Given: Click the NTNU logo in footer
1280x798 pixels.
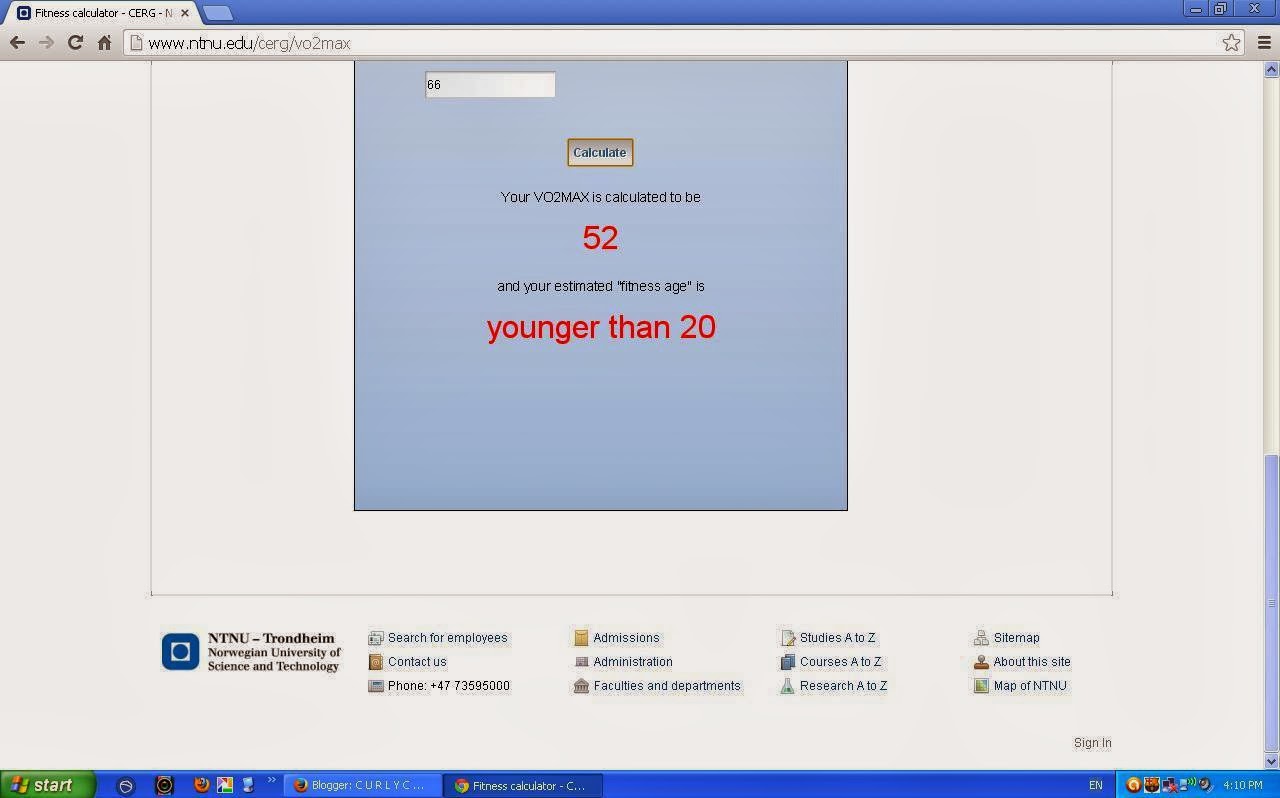Looking at the screenshot, I should tap(180, 652).
